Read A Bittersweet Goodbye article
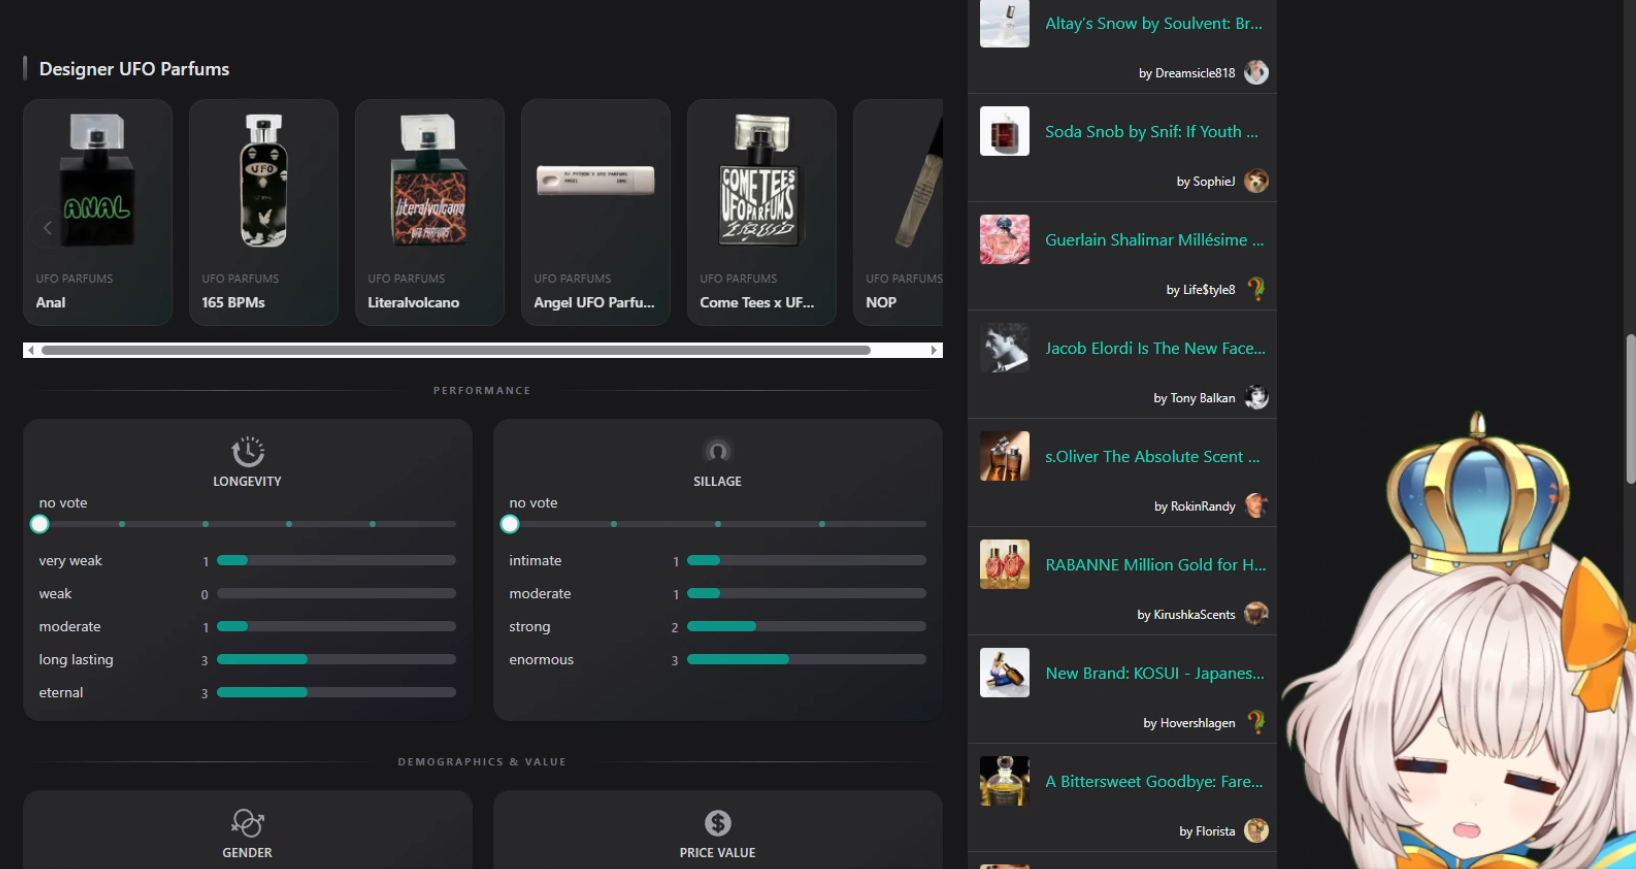 1154,781
